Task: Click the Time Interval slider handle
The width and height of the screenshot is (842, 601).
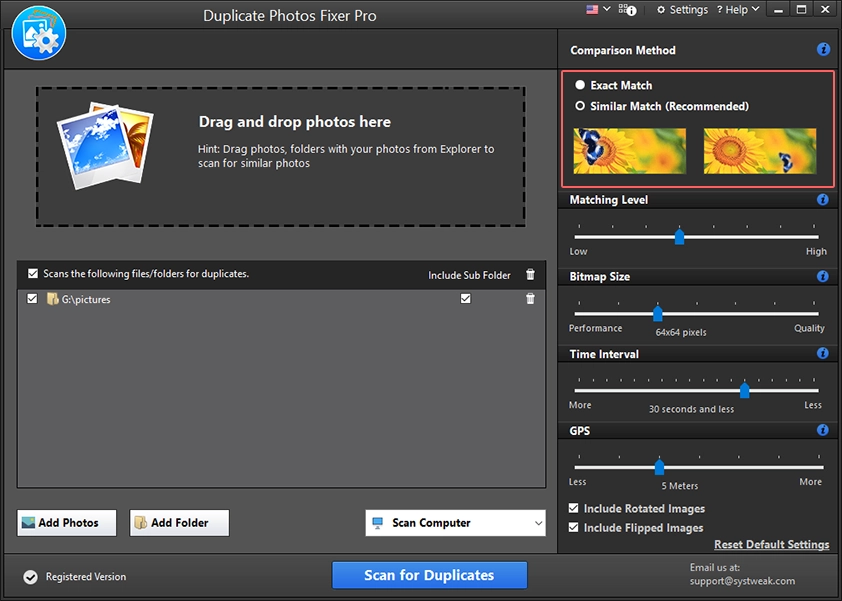Action: point(744,390)
